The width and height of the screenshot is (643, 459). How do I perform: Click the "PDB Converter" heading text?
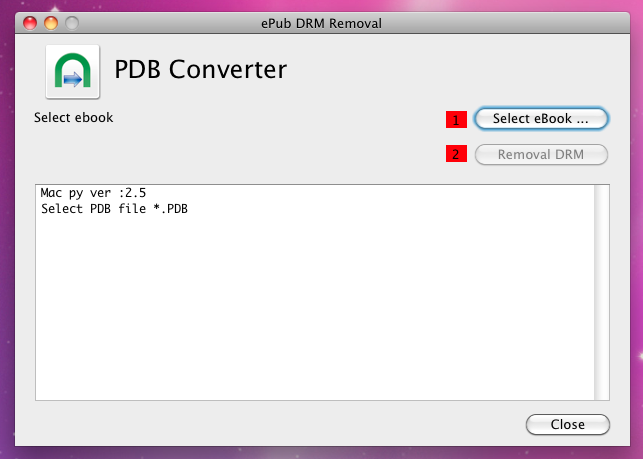201,70
